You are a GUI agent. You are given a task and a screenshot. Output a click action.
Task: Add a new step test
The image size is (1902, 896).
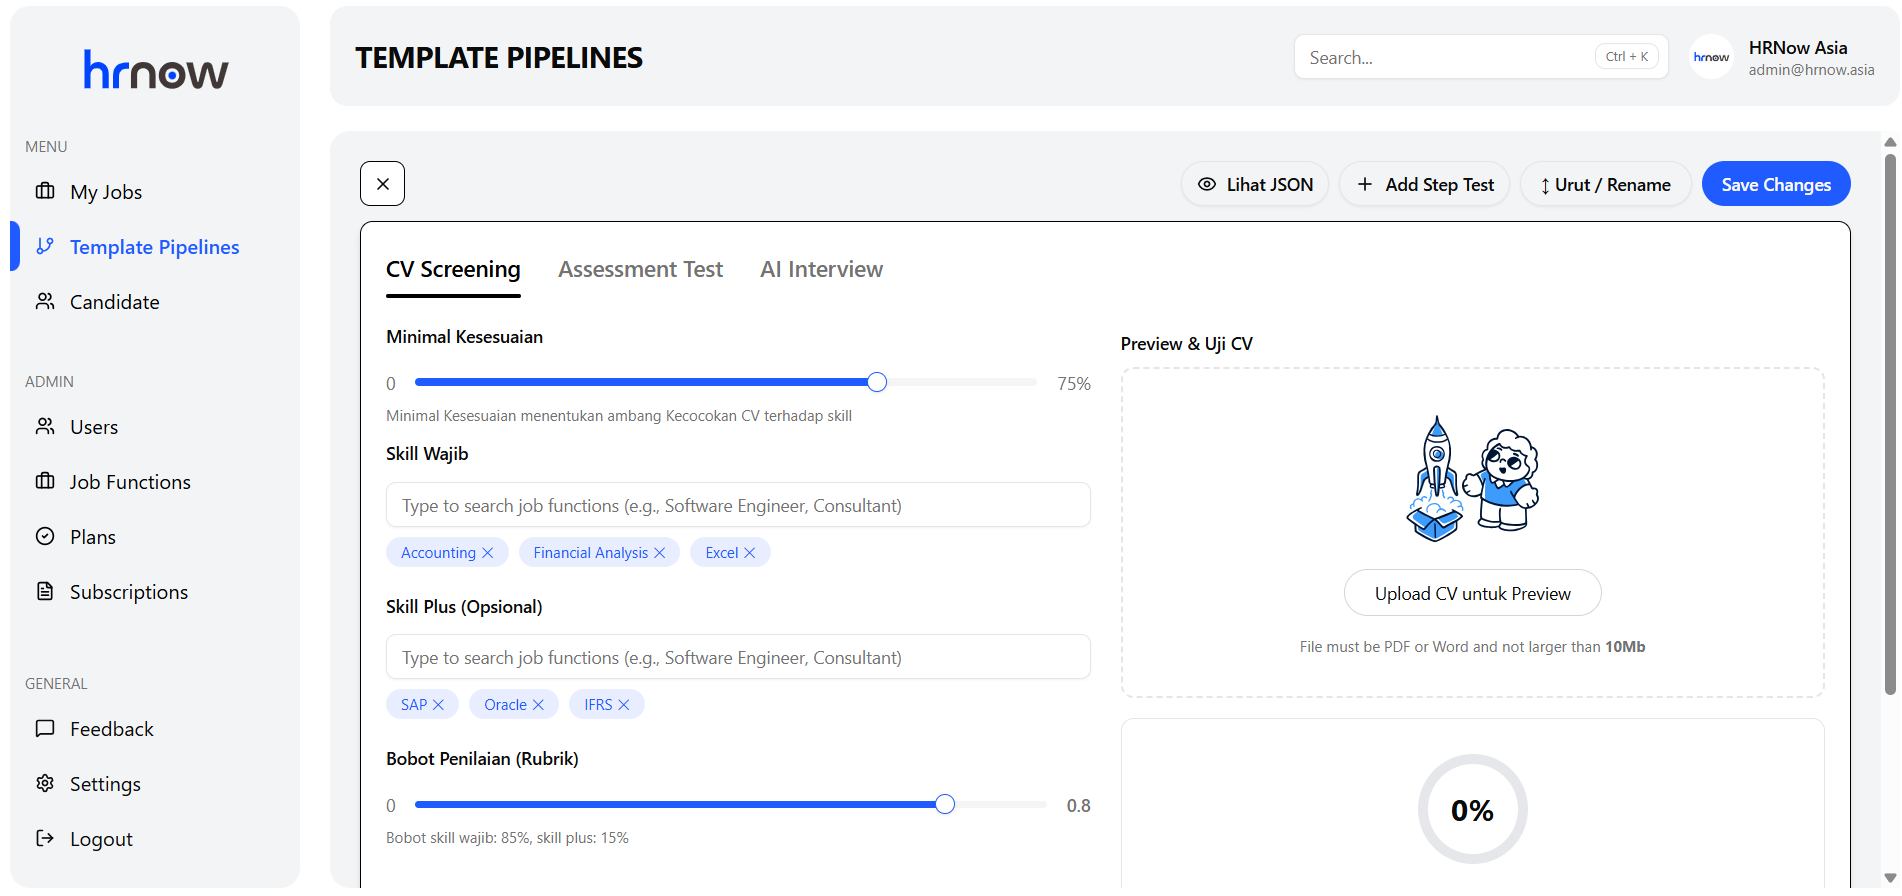1424,185
